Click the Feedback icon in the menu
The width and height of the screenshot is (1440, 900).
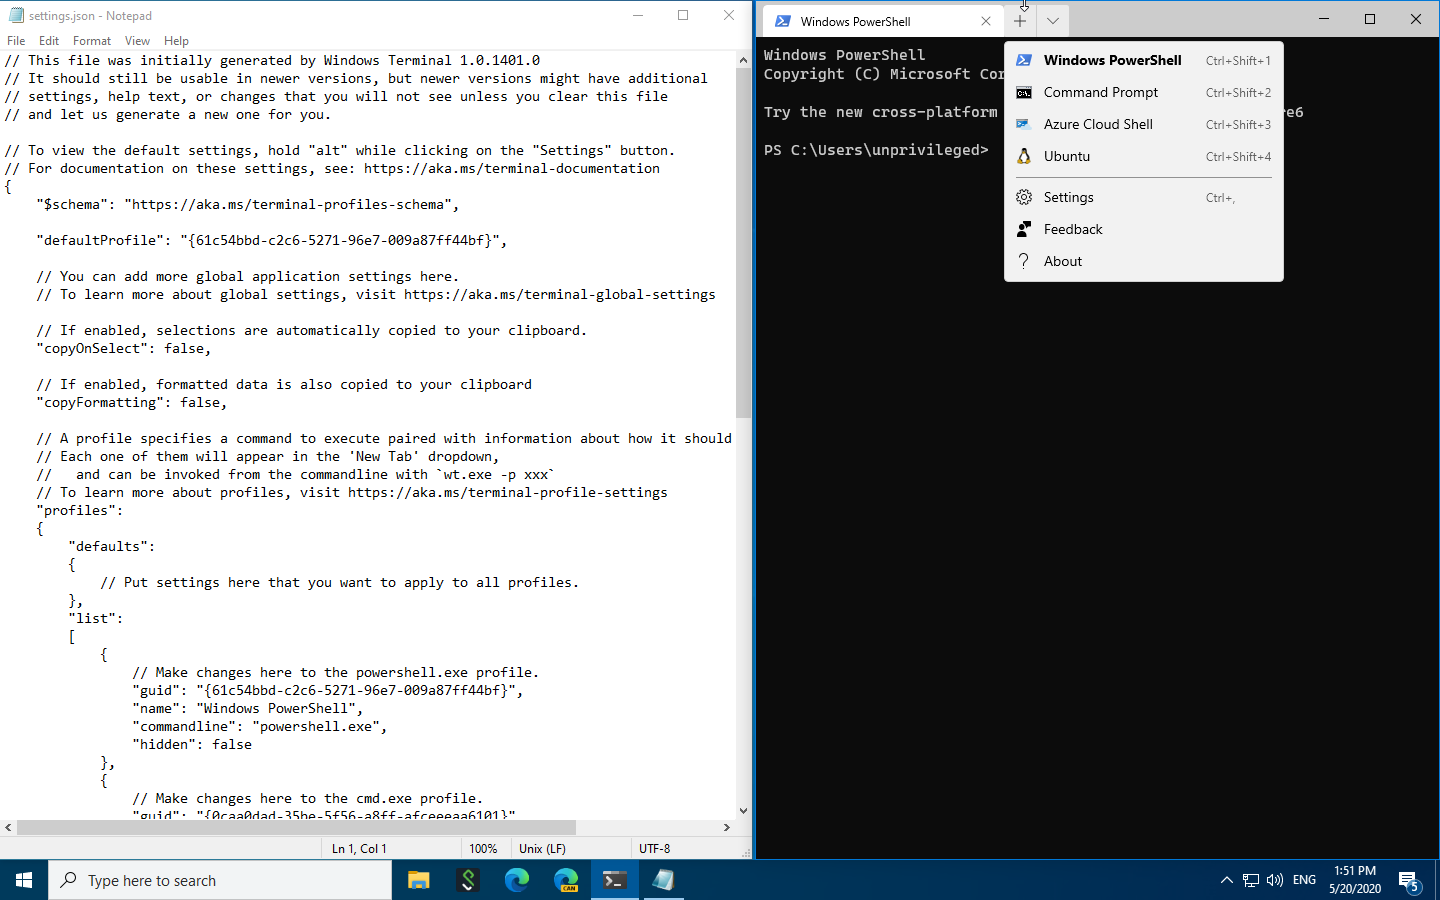pyautogui.click(x=1024, y=229)
